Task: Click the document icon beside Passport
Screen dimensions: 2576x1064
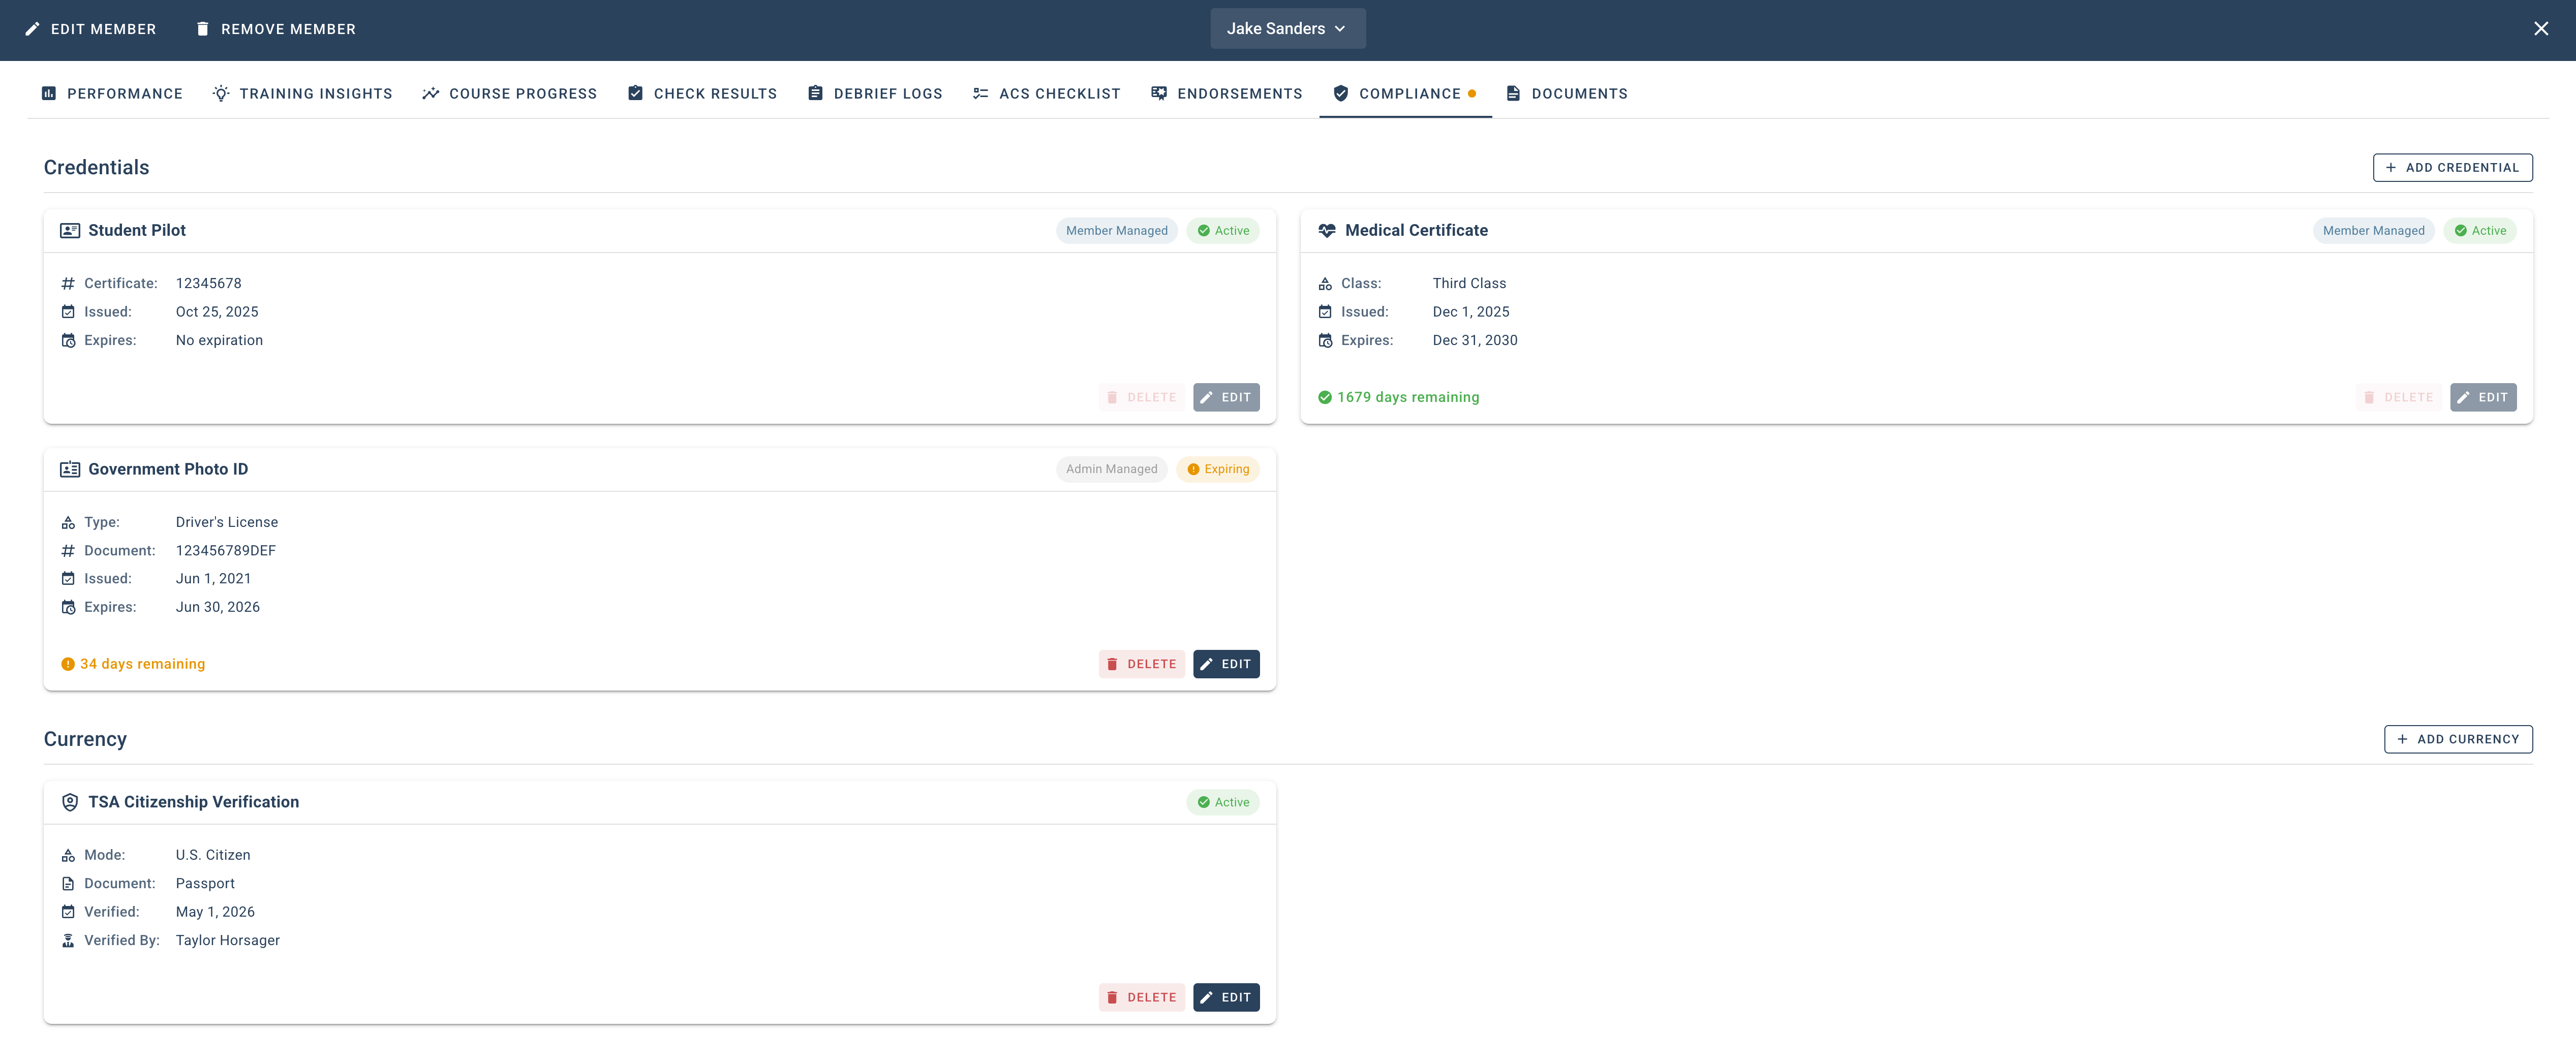Action: coord(68,884)
